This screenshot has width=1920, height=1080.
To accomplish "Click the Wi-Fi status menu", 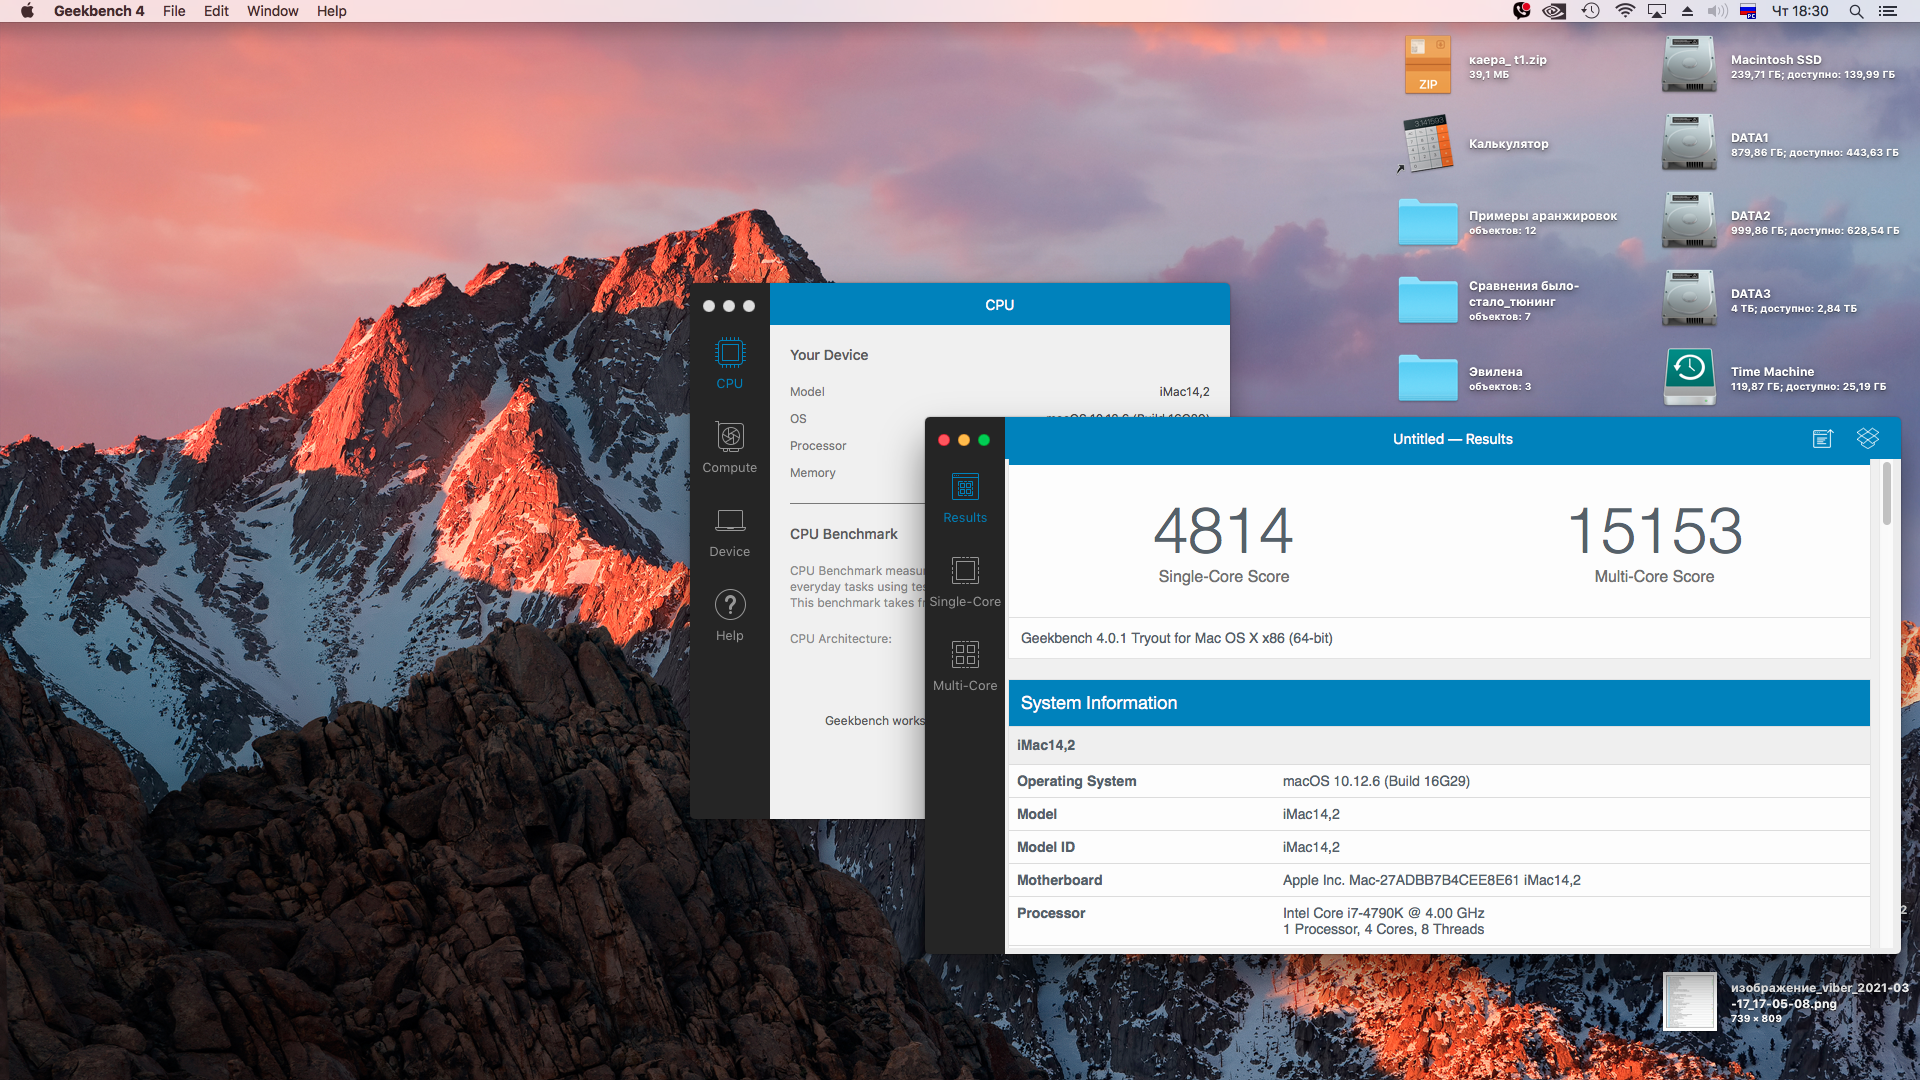I will (1625, 11).
